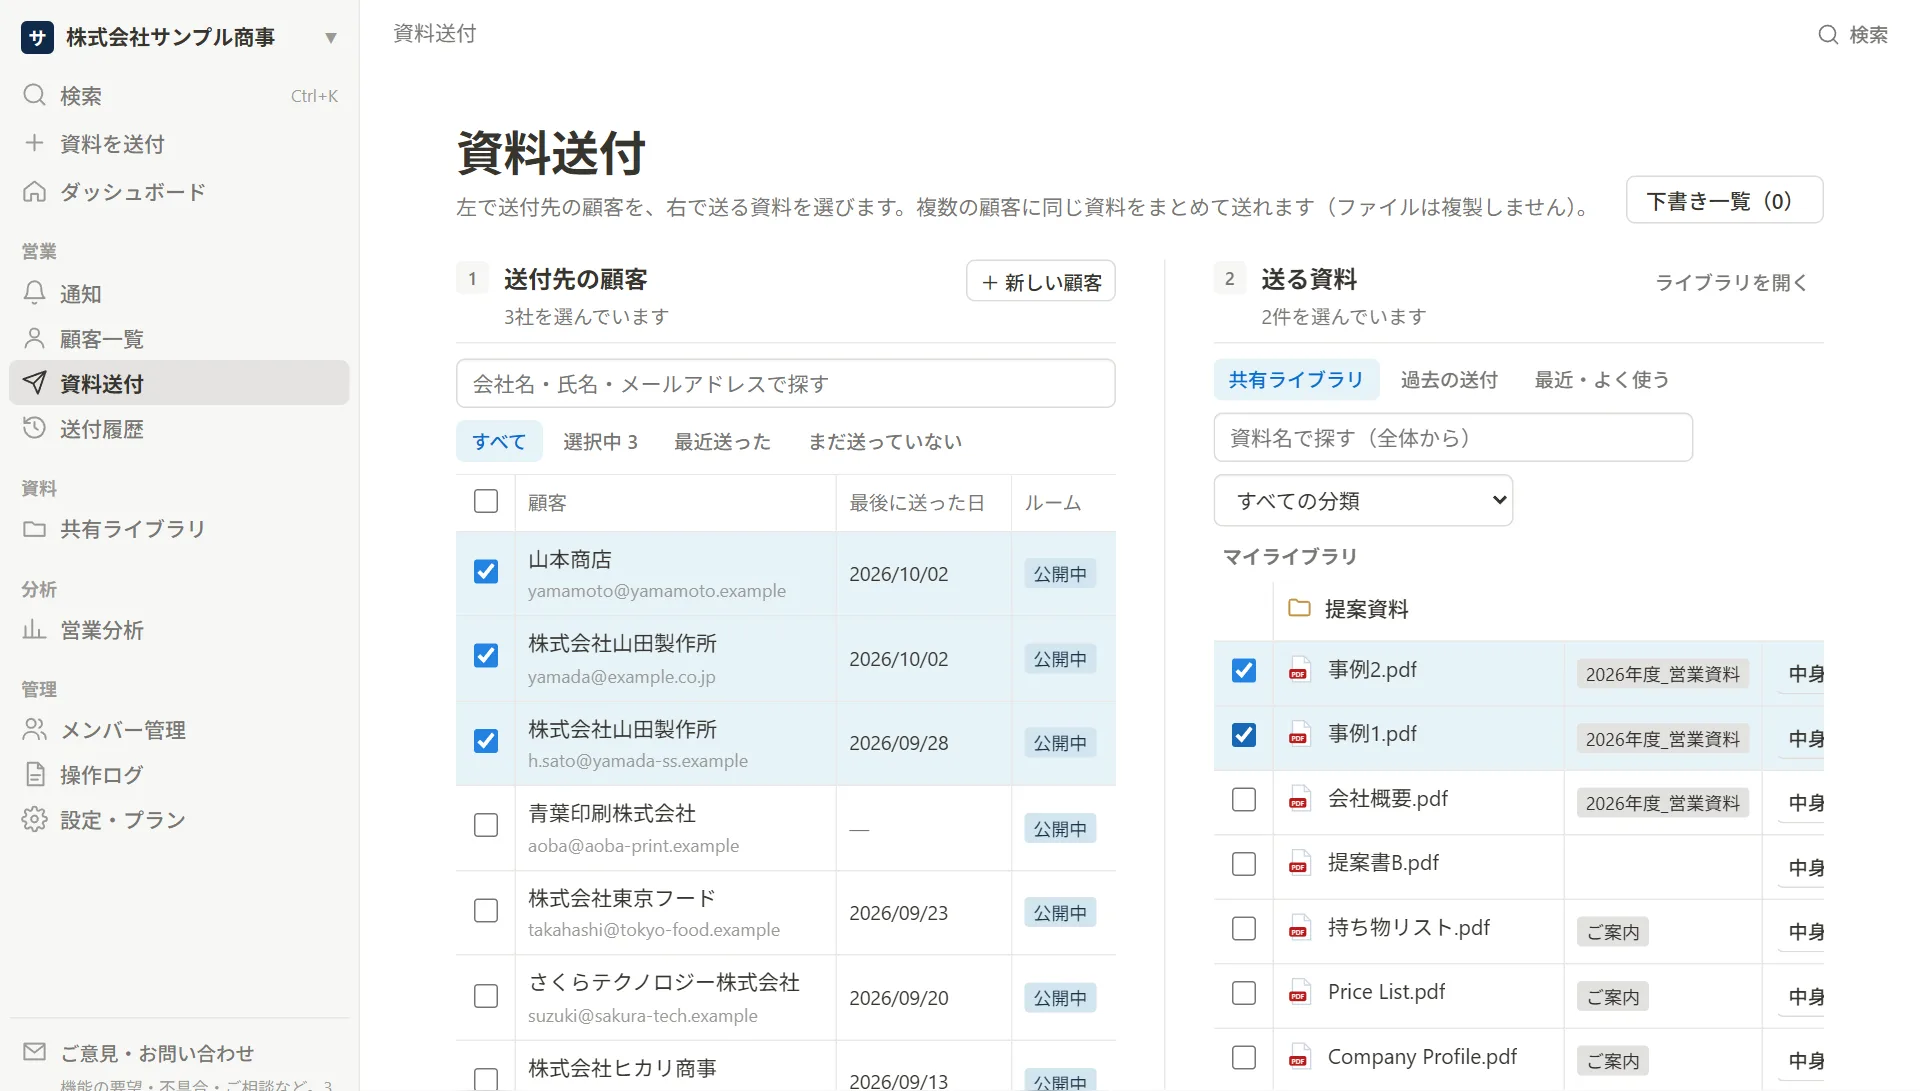Click the ご案内 tag on Price List.pdf
The width and height of the screenshot is (1920, 1091).
click(1613, 996)
